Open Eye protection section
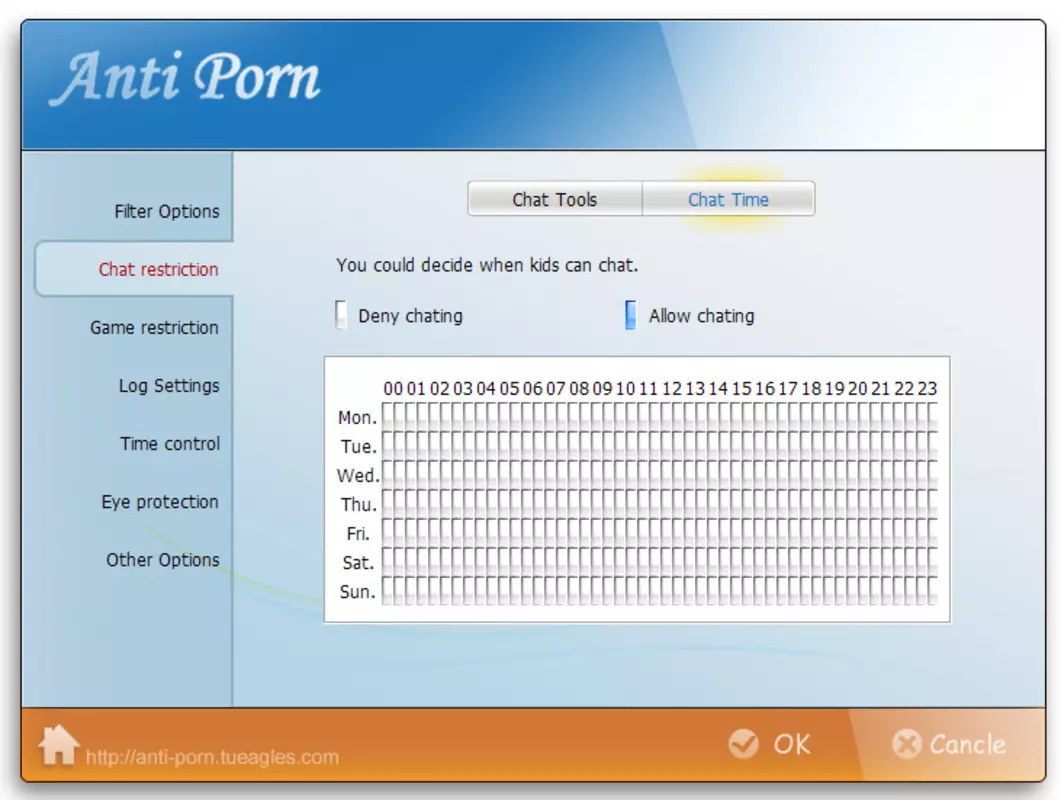Viewport: 1061px width, 800px height. 160,502
